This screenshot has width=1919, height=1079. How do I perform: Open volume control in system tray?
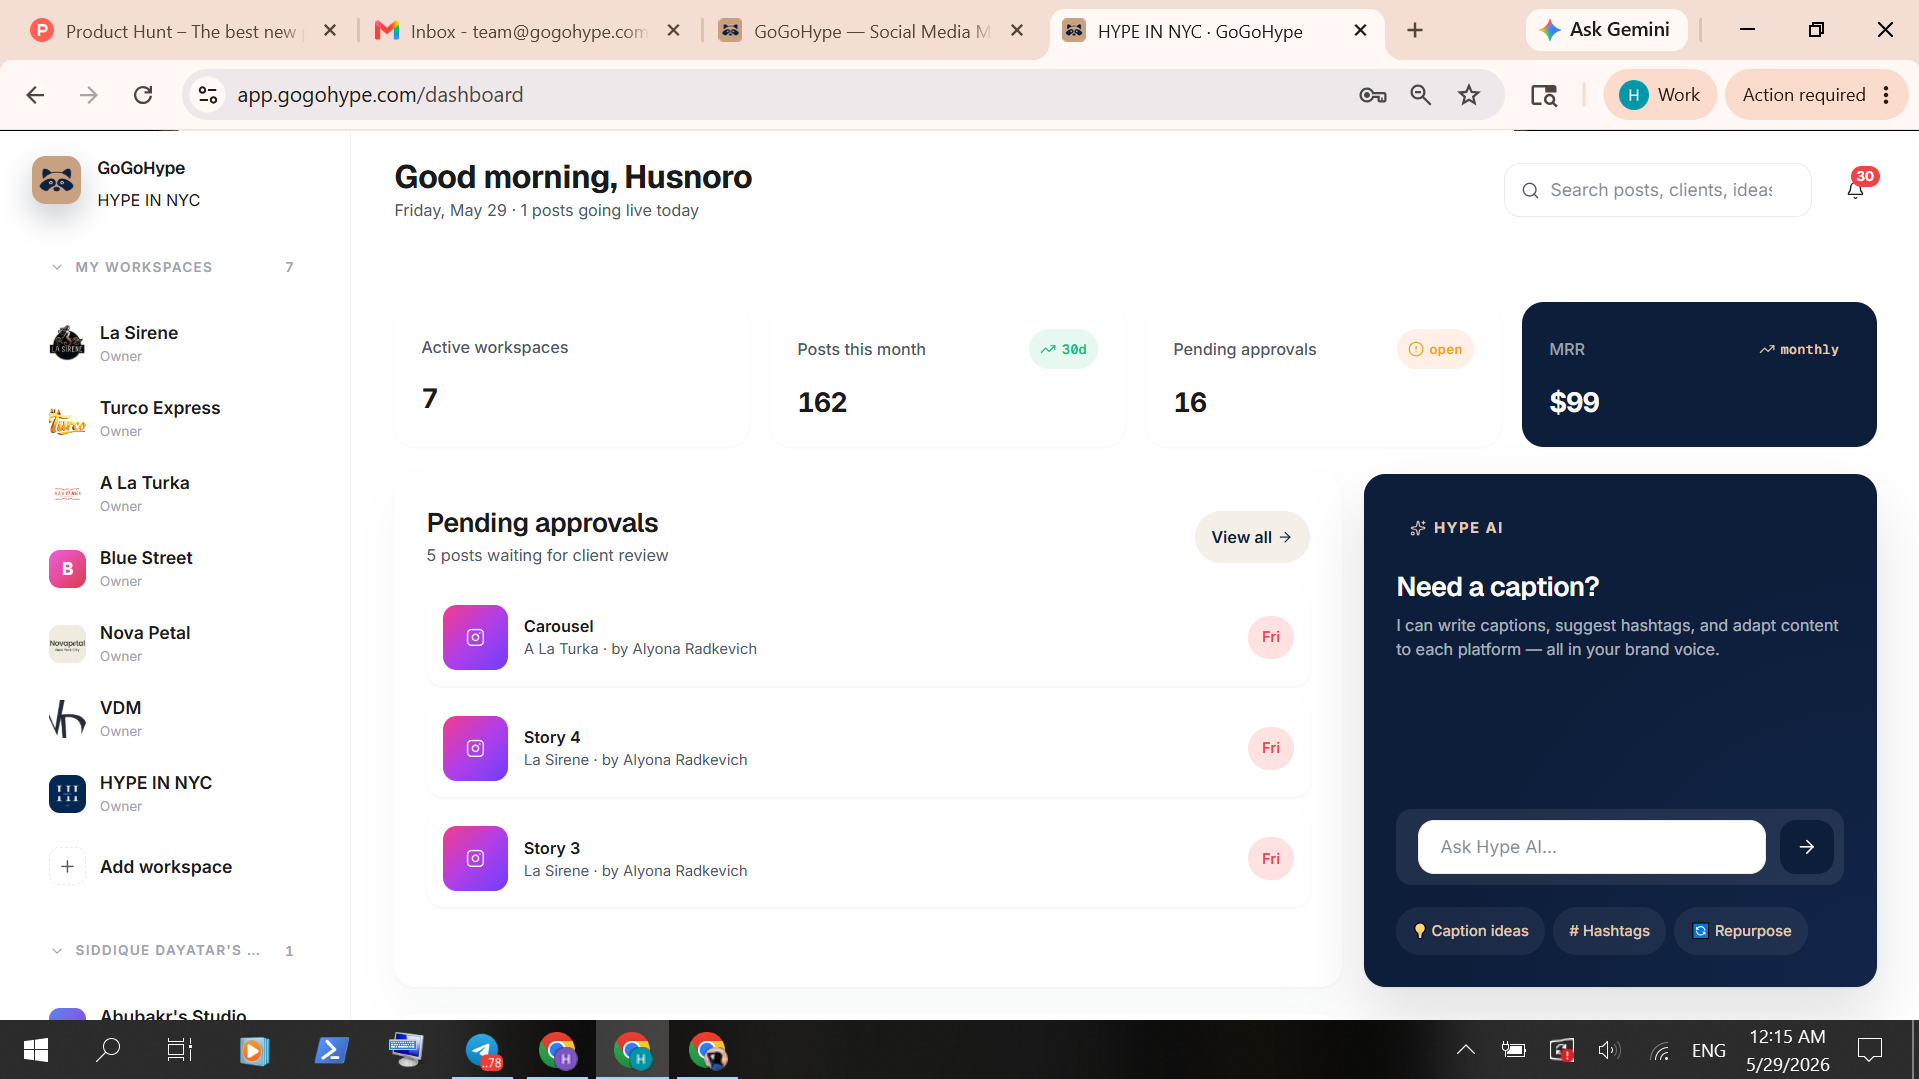pos(1608,1050)
